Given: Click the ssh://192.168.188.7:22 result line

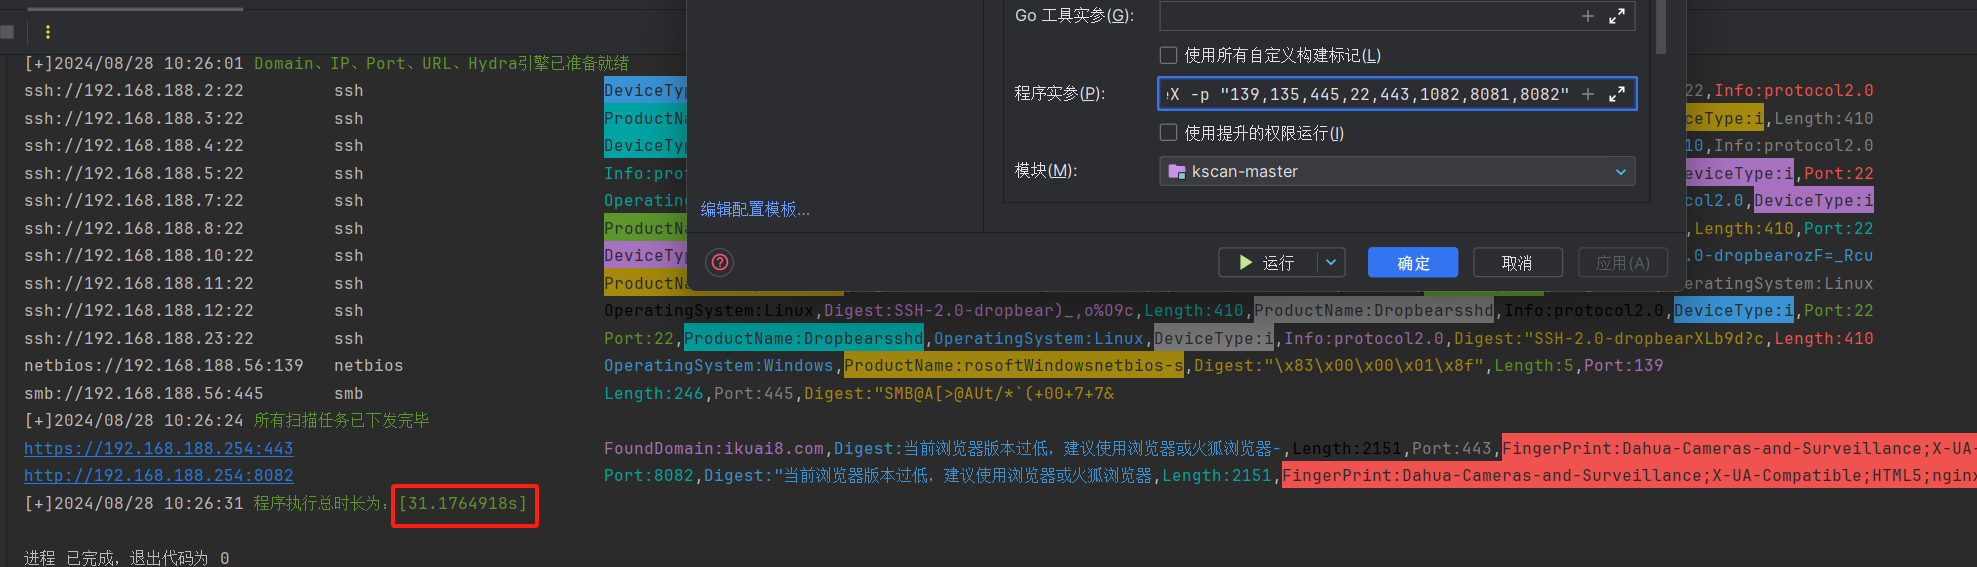Looking at the screenshot, I should [x=134, y=200].
